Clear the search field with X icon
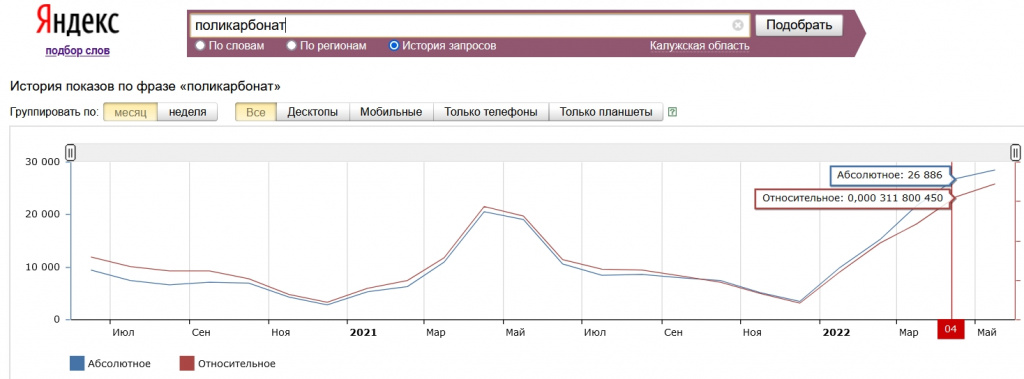The width and height of the screenshot is (1024, 379). [x=737, y=25]
